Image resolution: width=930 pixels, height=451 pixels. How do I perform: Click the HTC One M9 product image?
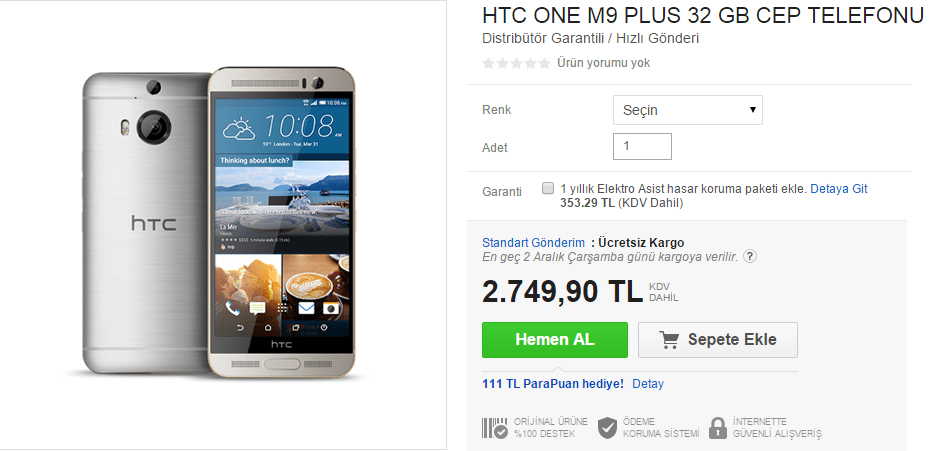tap(219, 223)
